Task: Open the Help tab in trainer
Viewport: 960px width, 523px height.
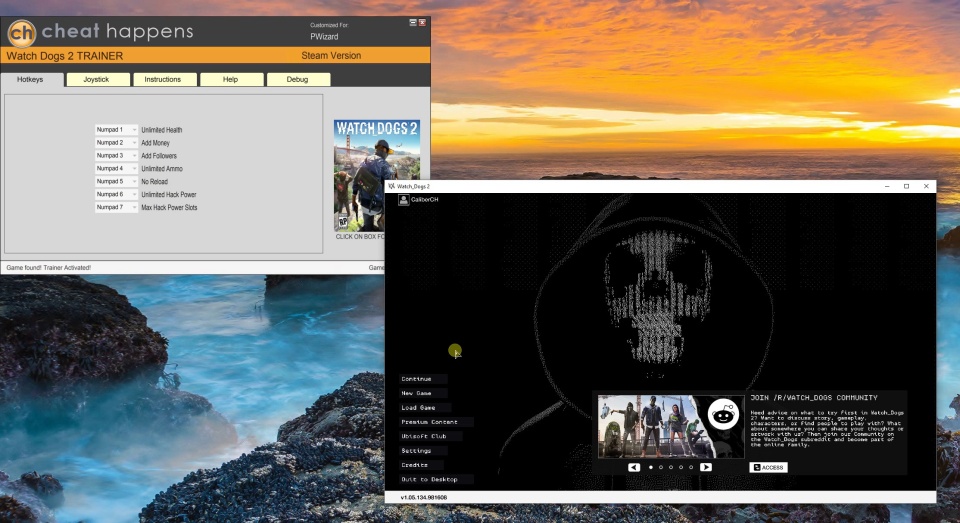Action: [x=231, y=80]
